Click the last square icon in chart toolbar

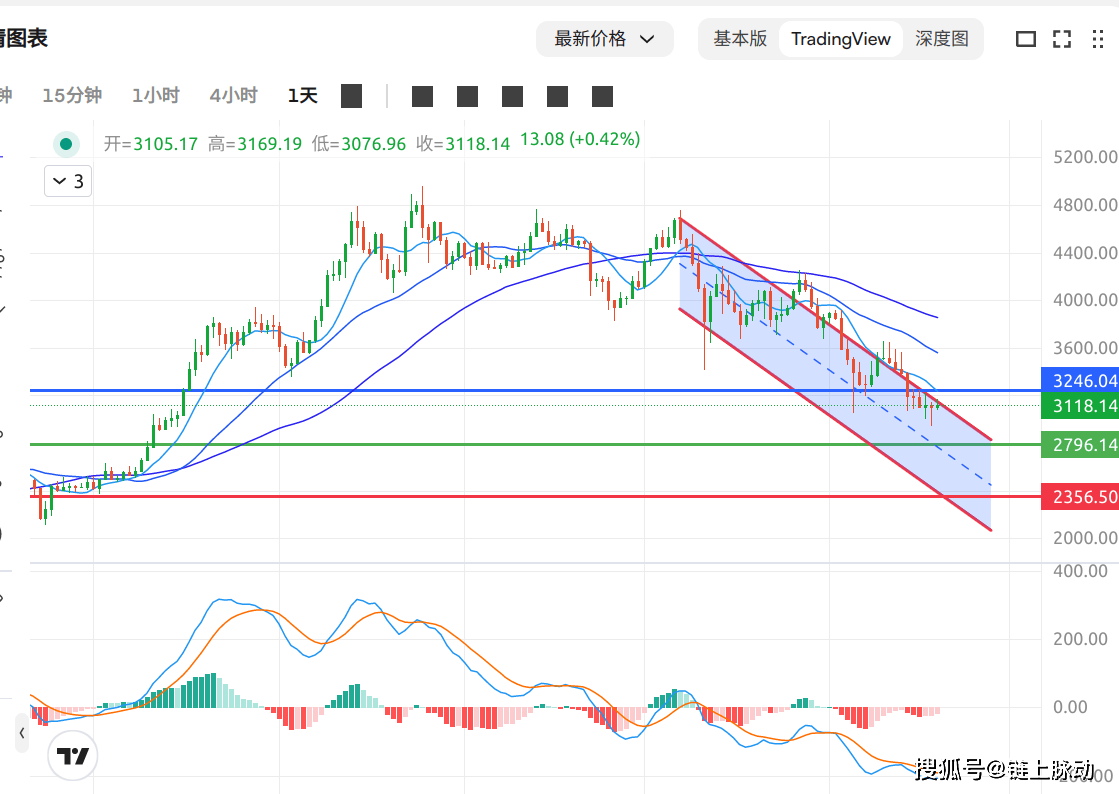[x=602, y=96]
